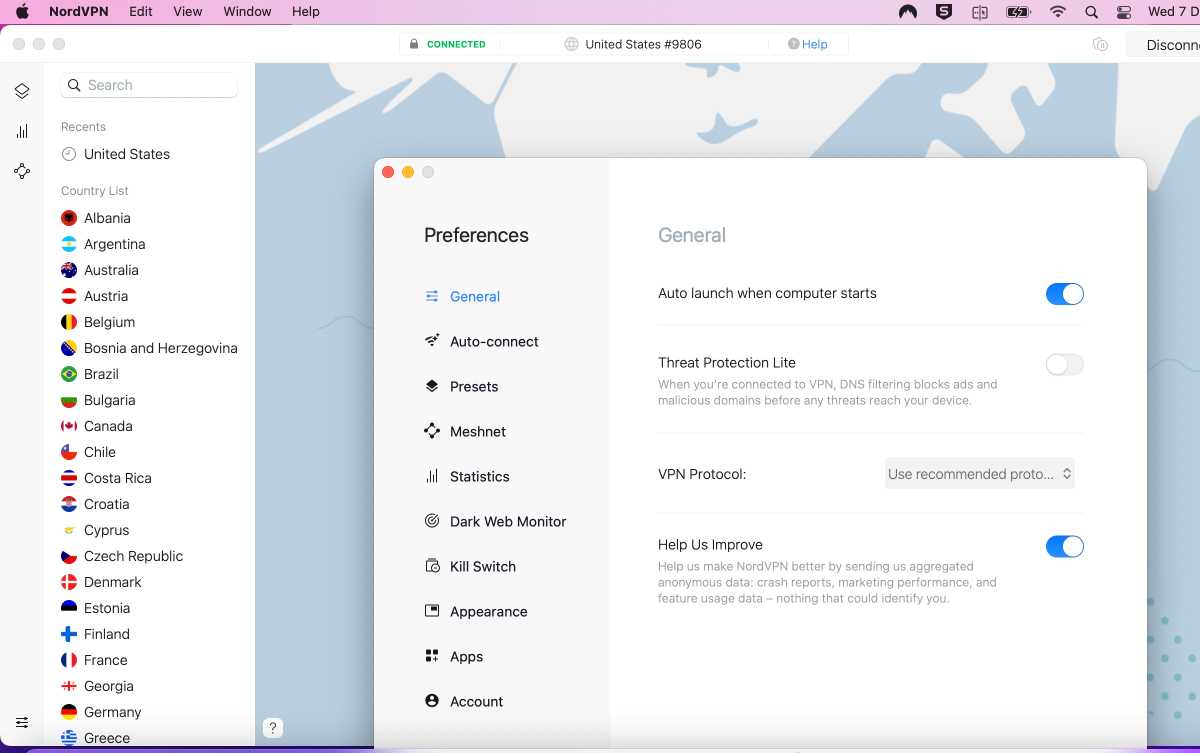Click the devices icon next to Disconnect
Image resolution: width=1200 pixels, height=753 pixels.
coord(1100,44)
